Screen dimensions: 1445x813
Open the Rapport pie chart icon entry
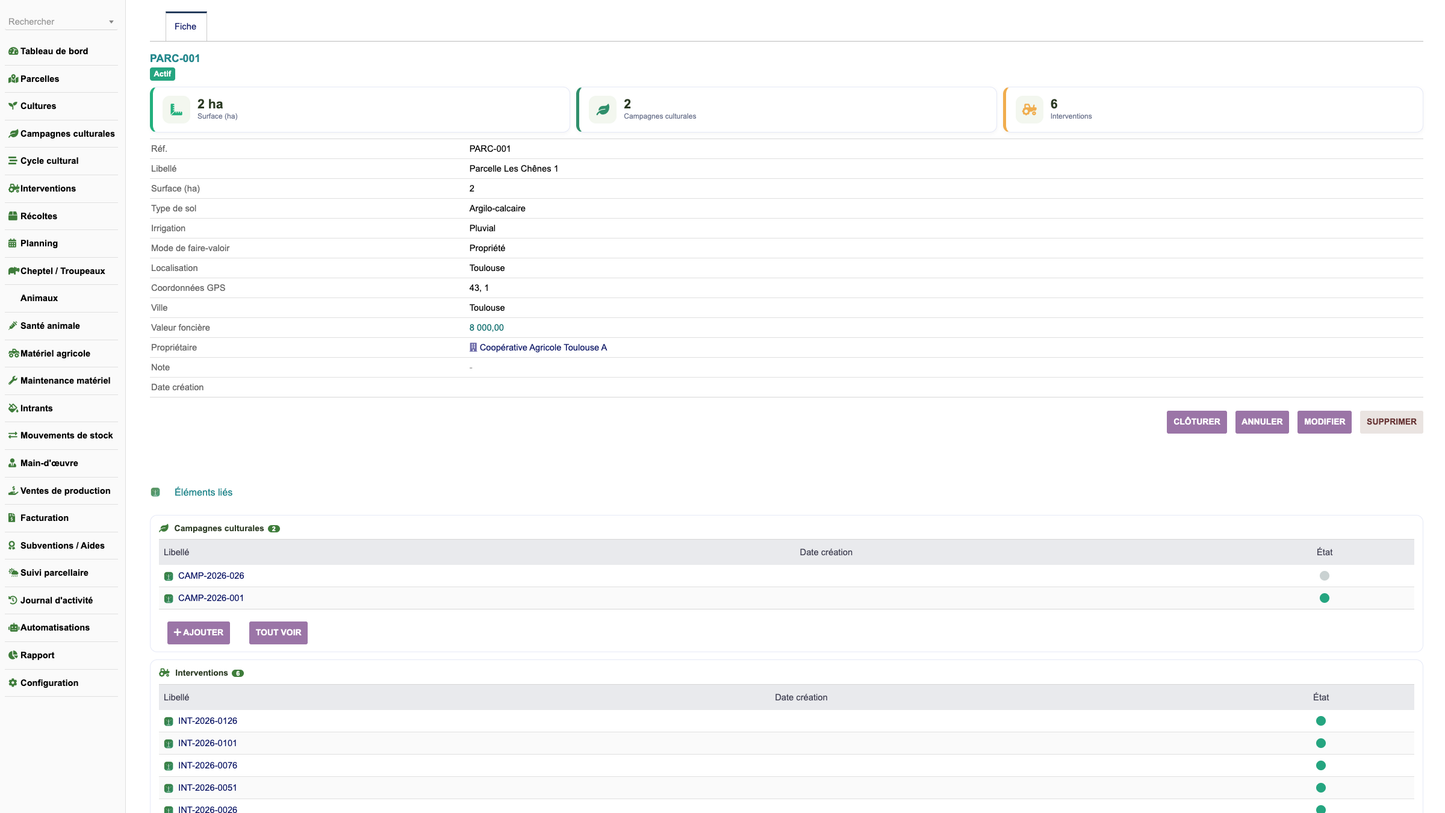[x=13, y=656]
